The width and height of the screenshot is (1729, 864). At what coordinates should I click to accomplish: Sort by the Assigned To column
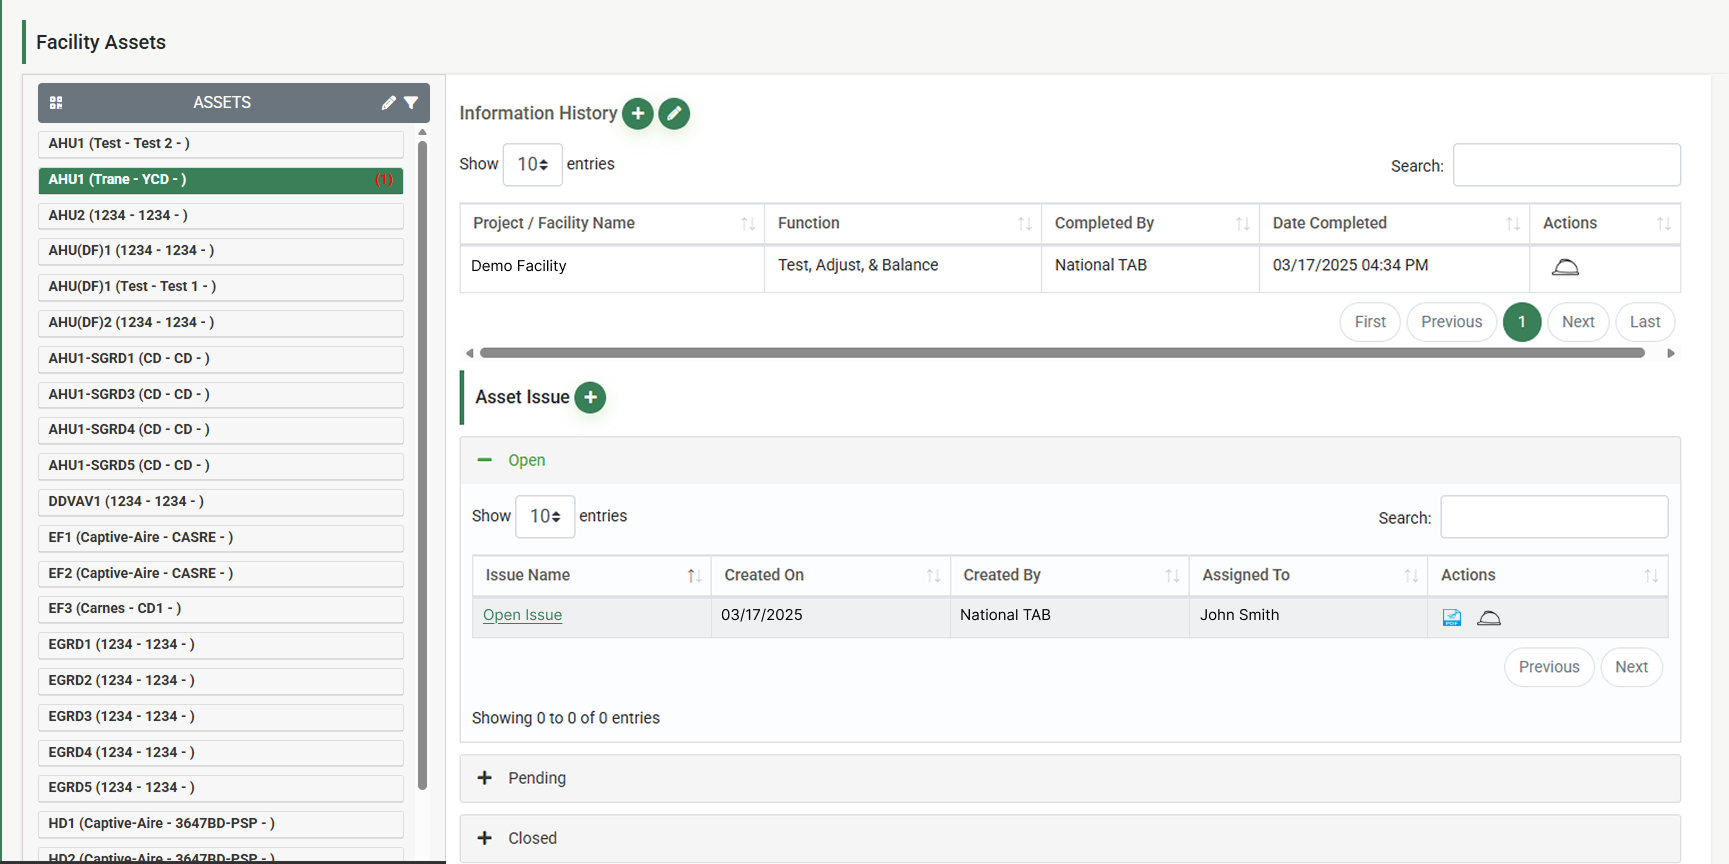point(1308,575)
